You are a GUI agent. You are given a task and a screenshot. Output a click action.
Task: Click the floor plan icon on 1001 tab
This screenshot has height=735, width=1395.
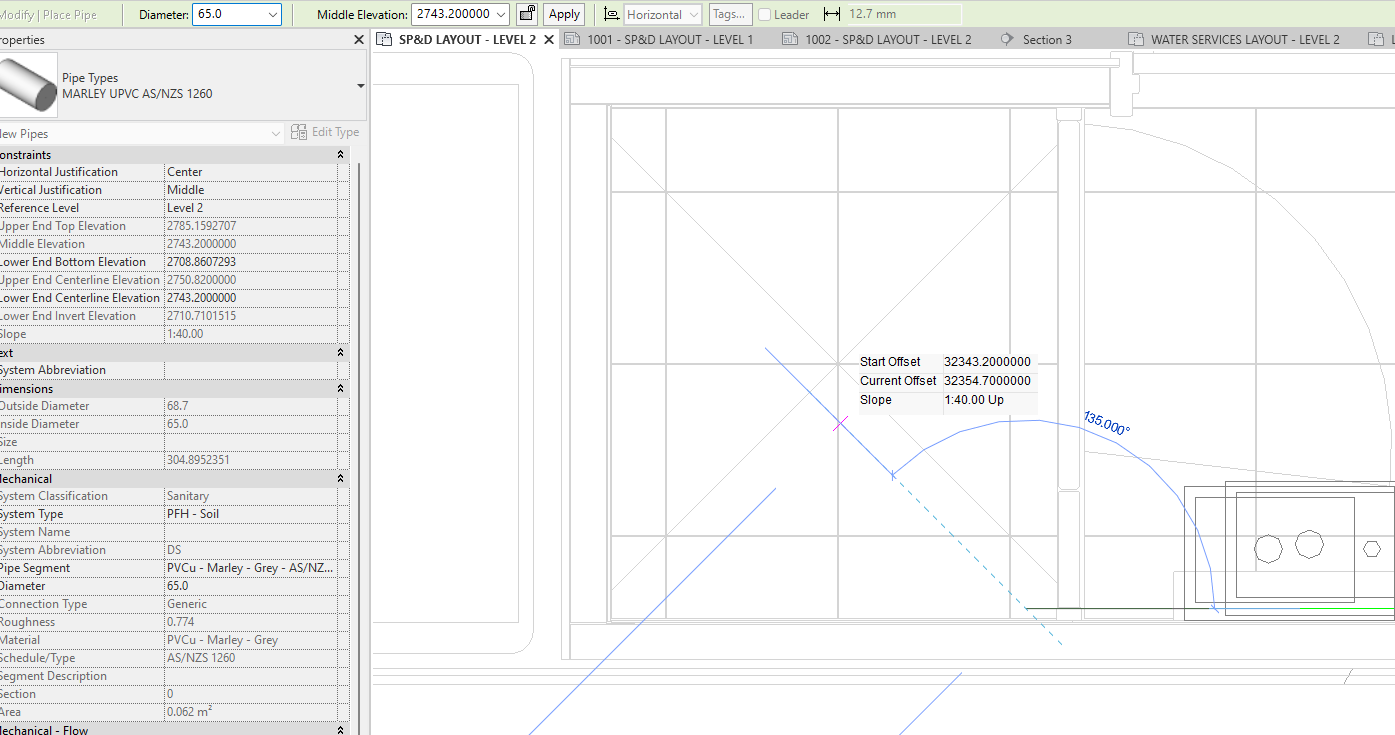pyautogui.click(x=572, y=40)
